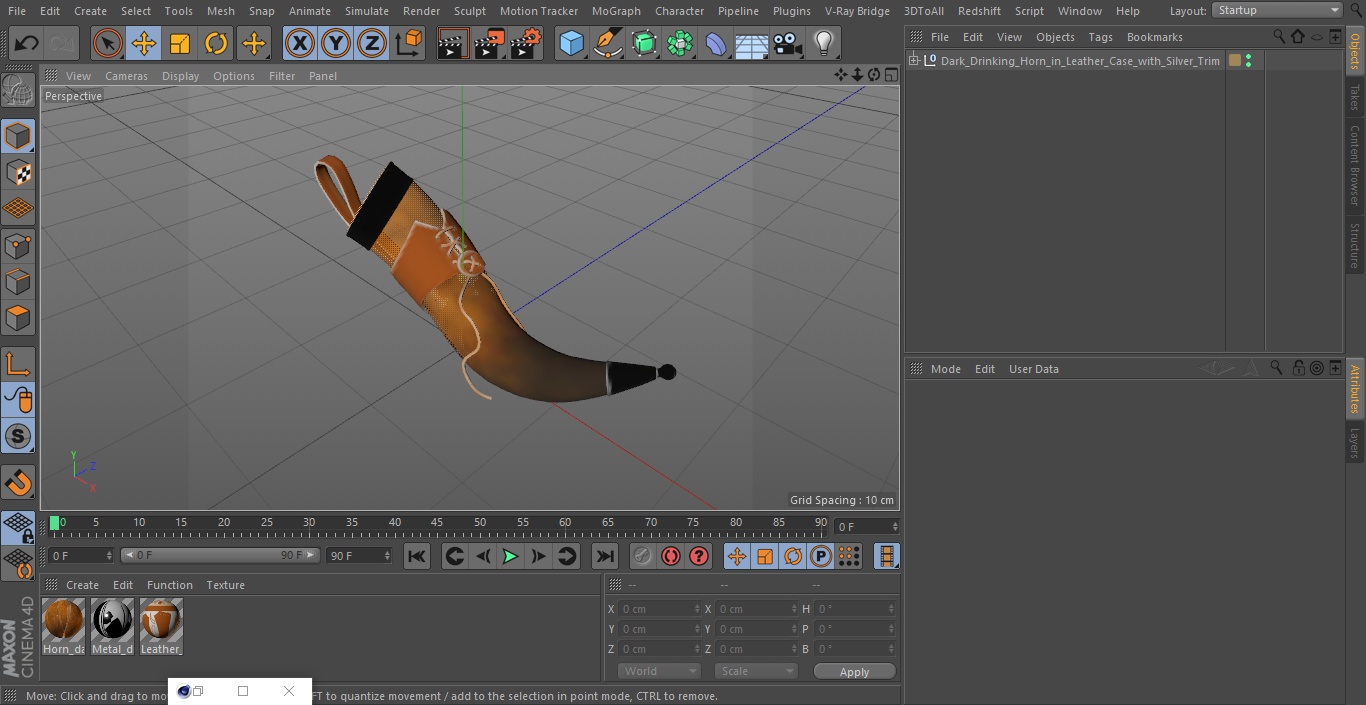Add a Light object
This screenshot has width=1366, height=705.
pos(823,43)
